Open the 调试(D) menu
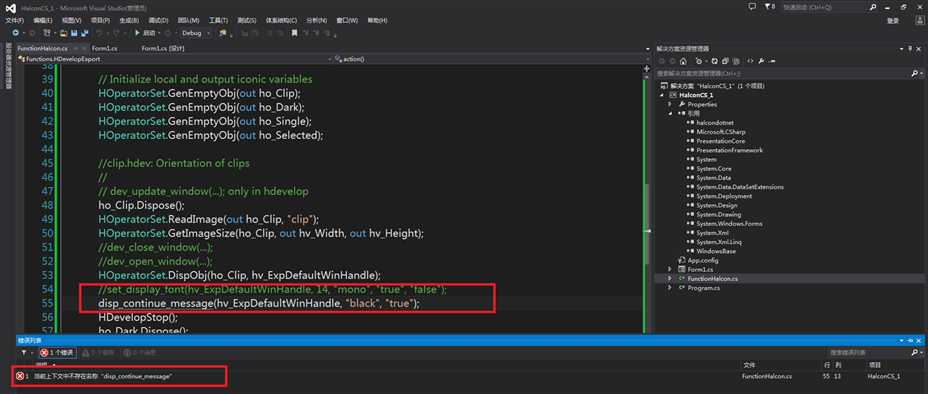 point(158,20)
